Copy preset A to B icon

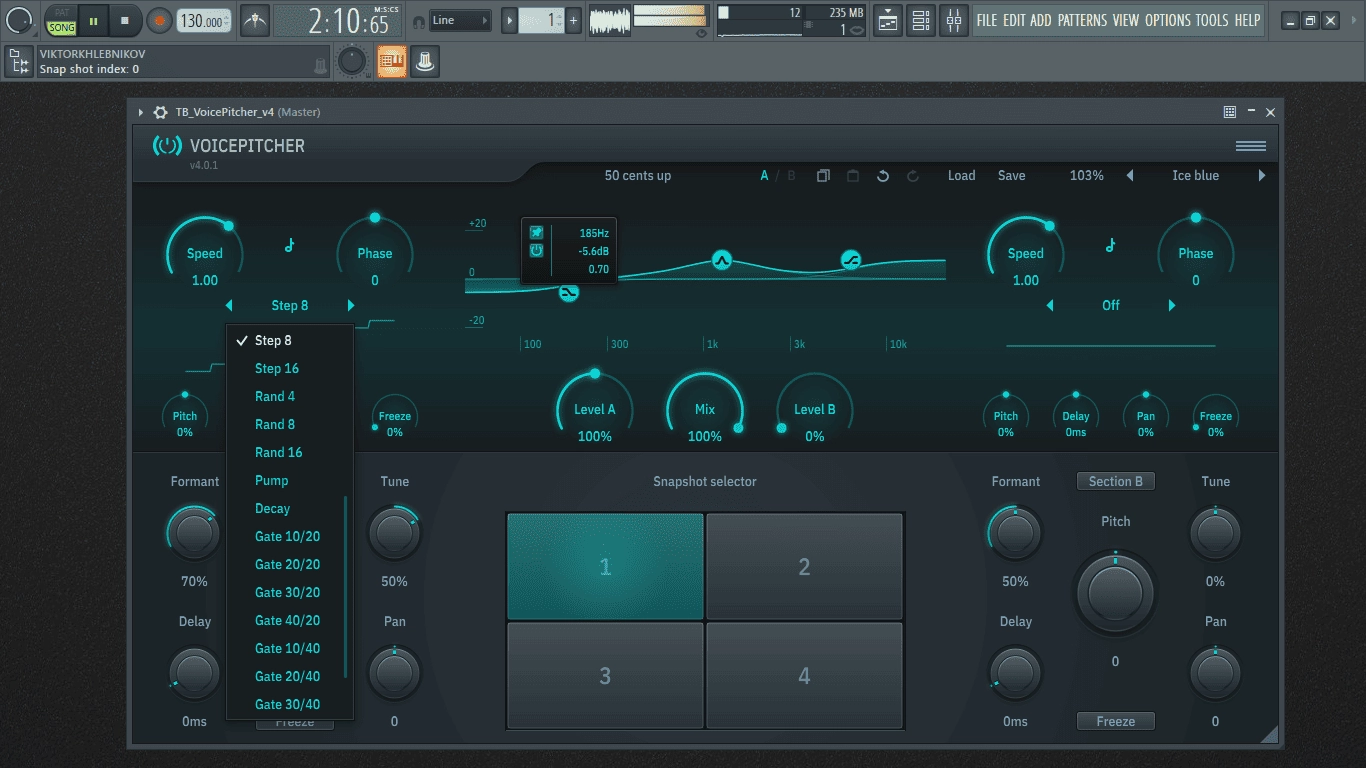(823, 176)
